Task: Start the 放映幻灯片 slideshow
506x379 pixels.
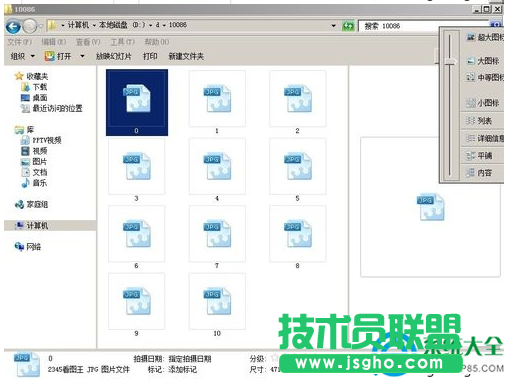Action: tap(114, 56)
